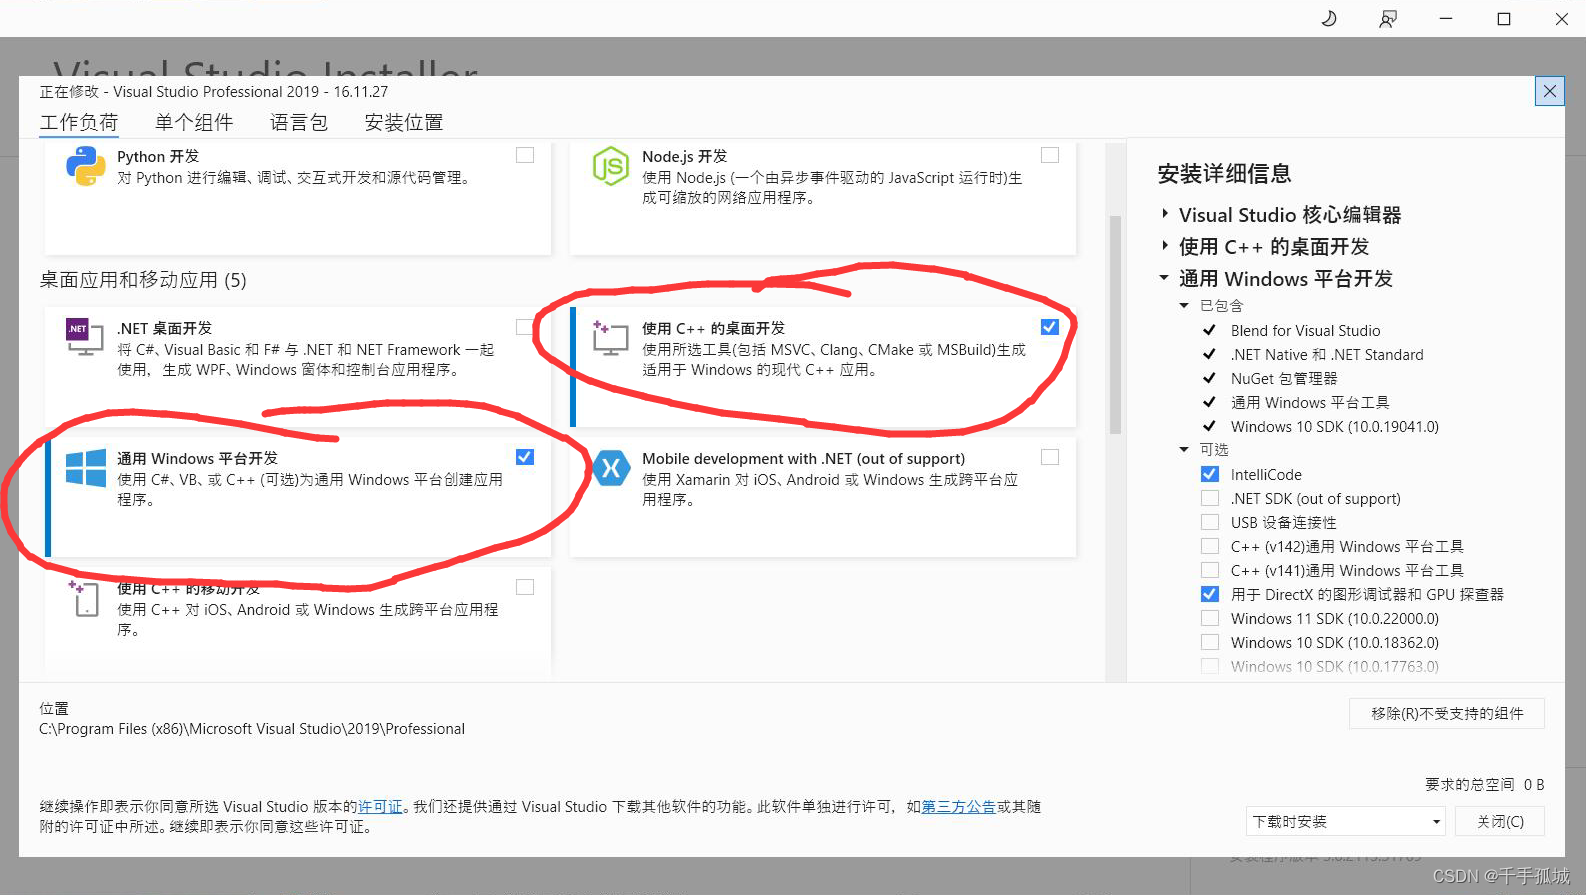Check Windows 10 SDK (10.0.18362.0)
This screenshot has height=895, width=1586.
[x=1210, y=642]
